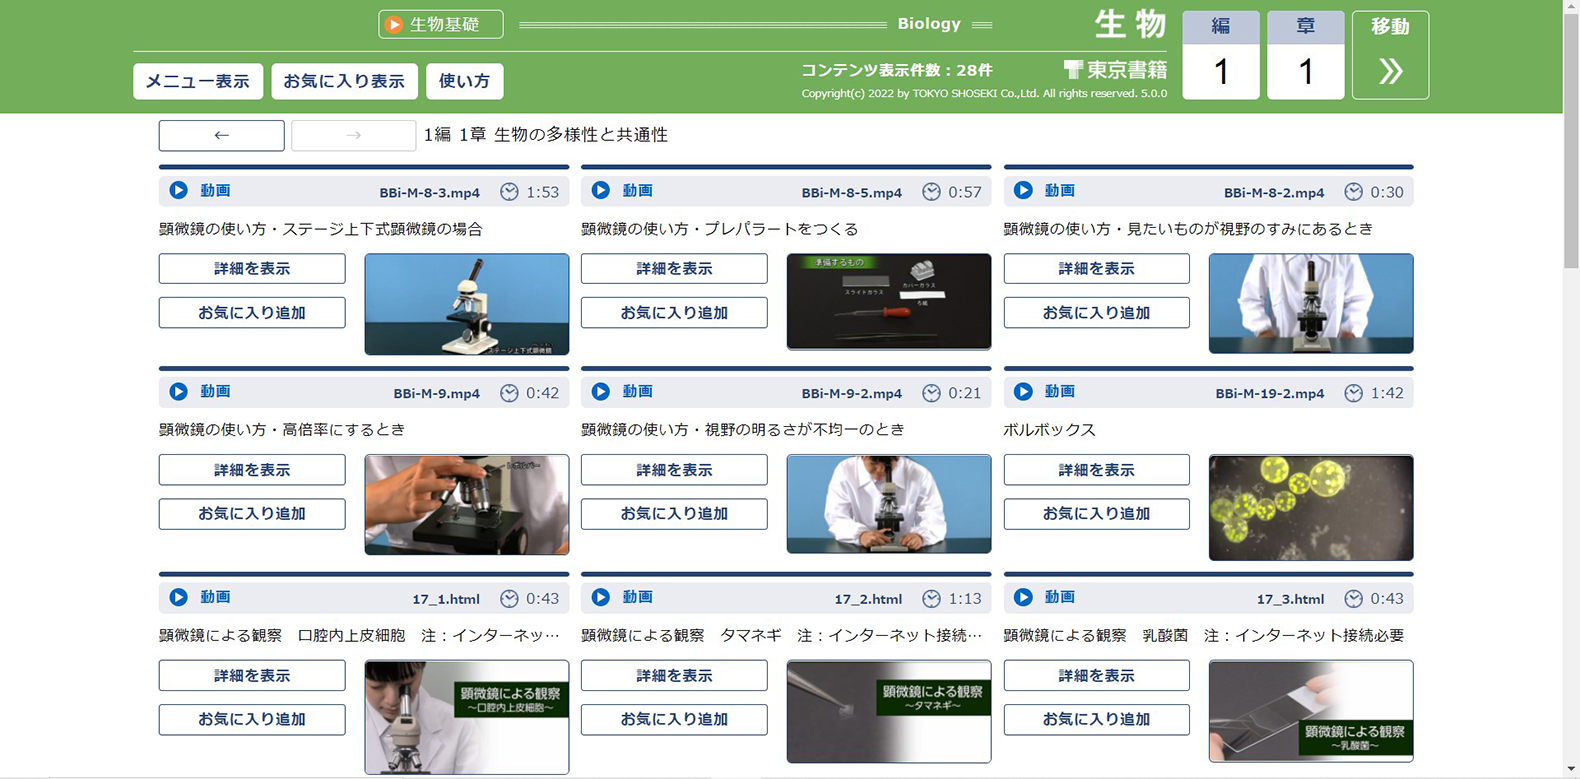Click the Tokyo Shoseki logo

(x=1115, y=69)
